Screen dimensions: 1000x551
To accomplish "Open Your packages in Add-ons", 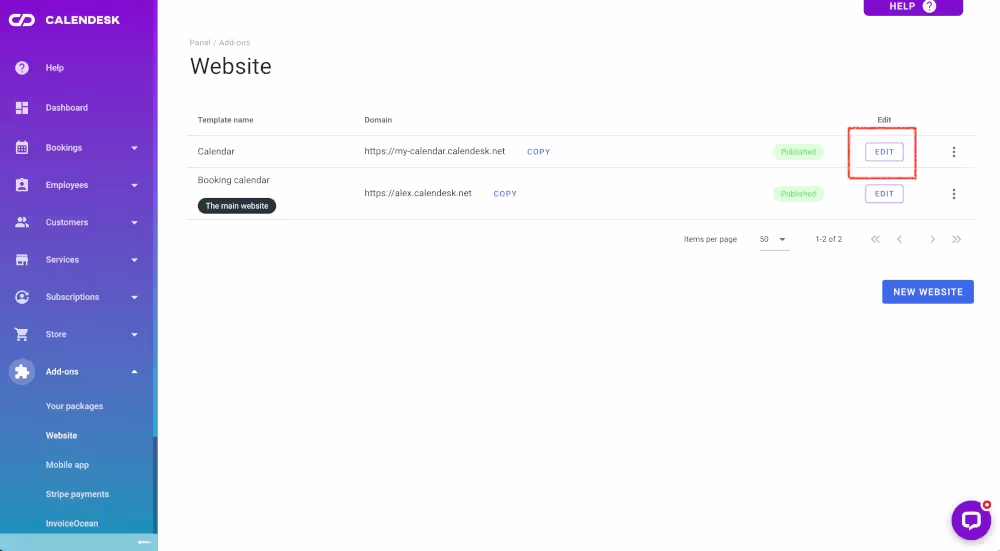I will 74,406.
